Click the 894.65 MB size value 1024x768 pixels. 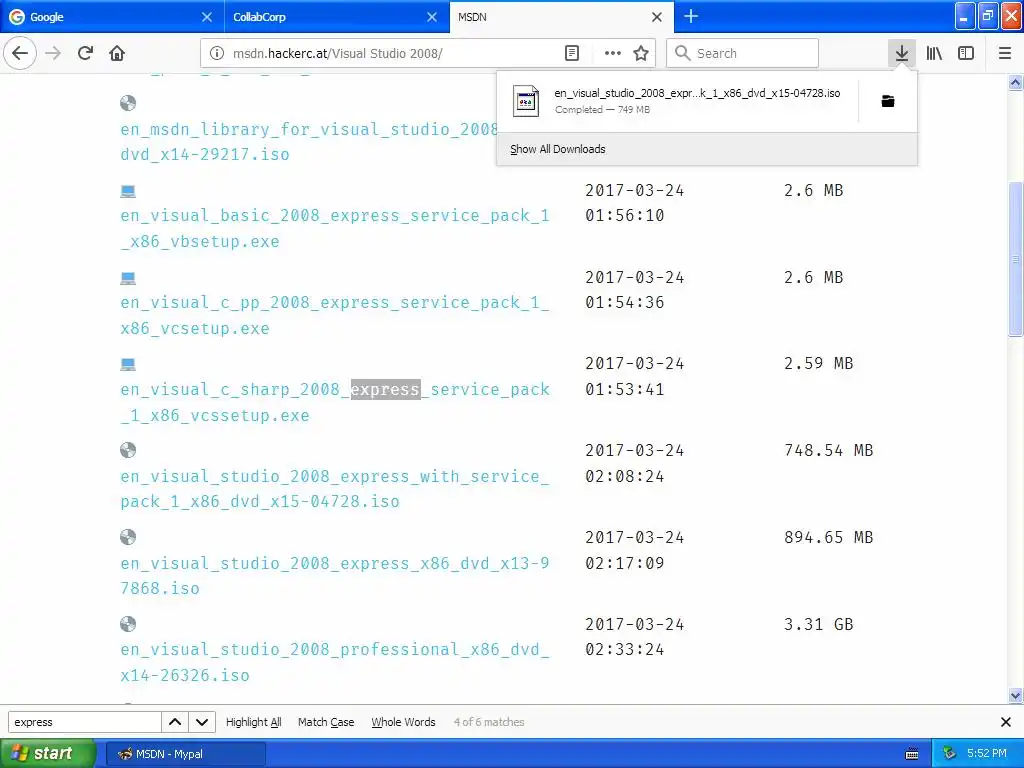coord(828,537)
